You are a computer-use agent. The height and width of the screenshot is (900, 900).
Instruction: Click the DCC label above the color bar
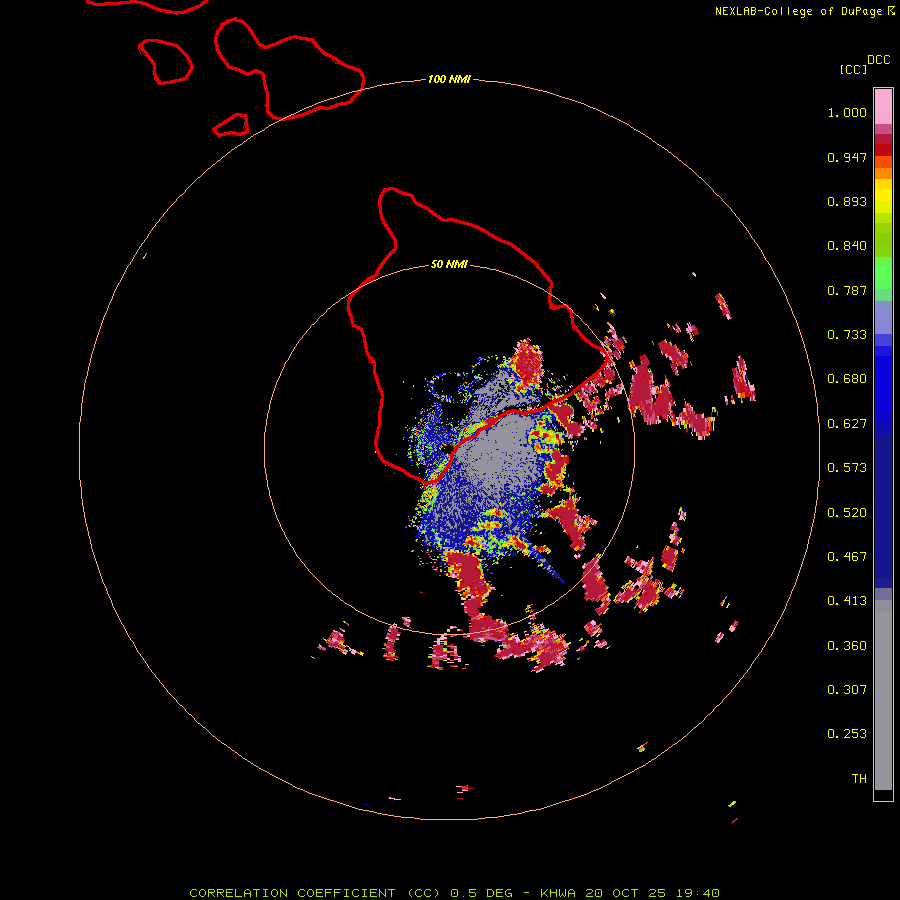coord(878,60)
